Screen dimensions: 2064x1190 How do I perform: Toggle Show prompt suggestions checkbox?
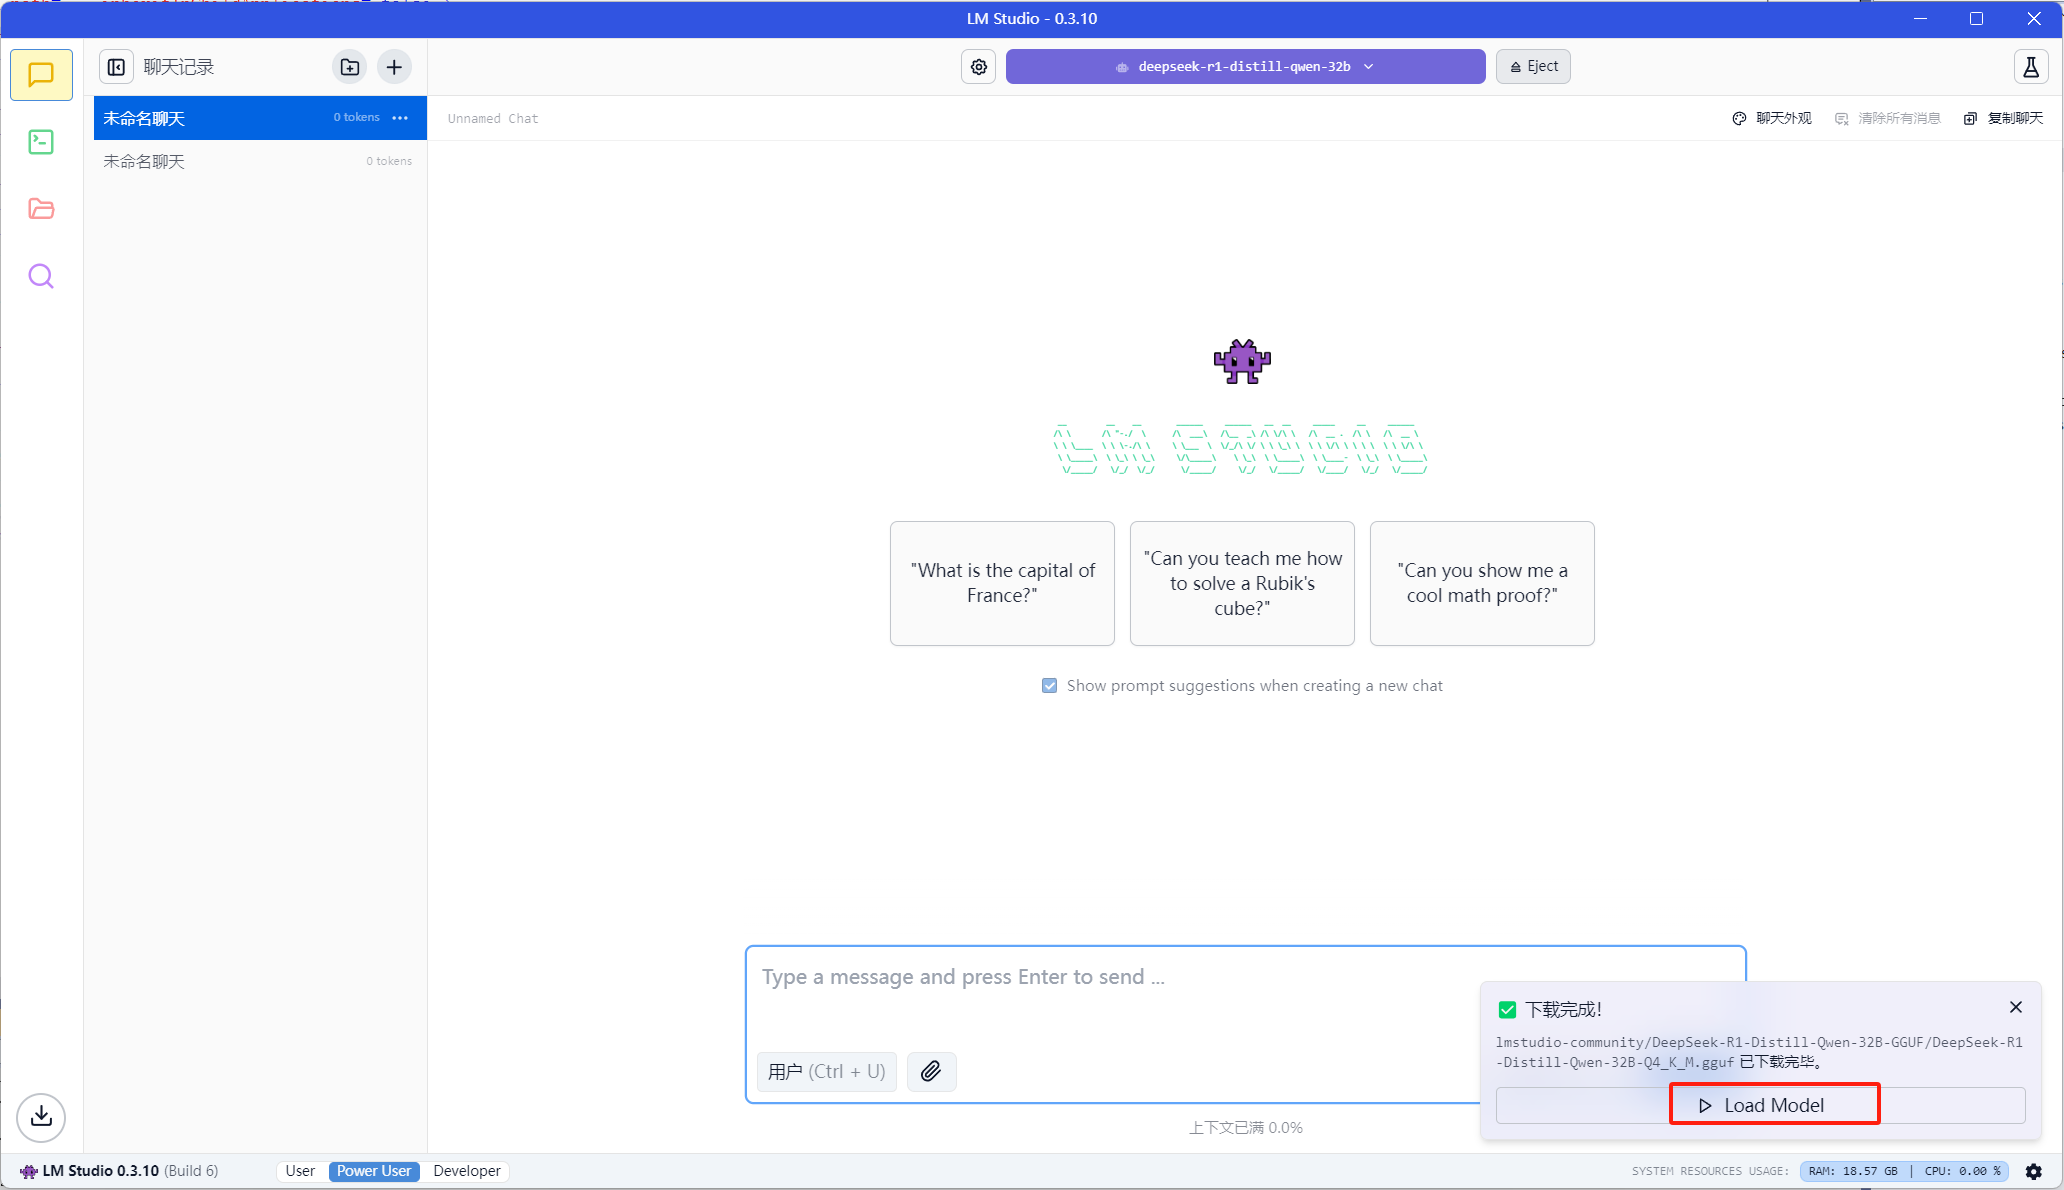coord(1049,686)
